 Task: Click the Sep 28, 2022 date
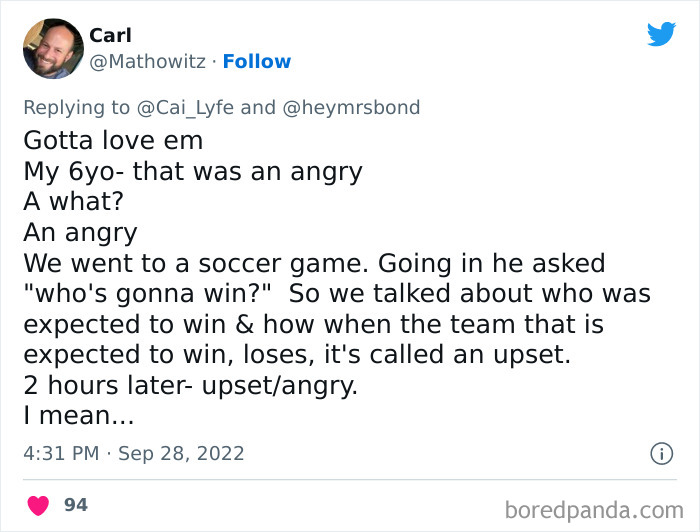tap(181, 452)
